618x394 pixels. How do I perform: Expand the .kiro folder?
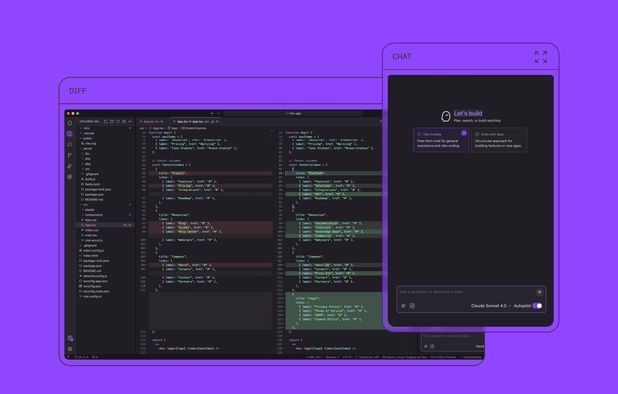click(86, 128)
